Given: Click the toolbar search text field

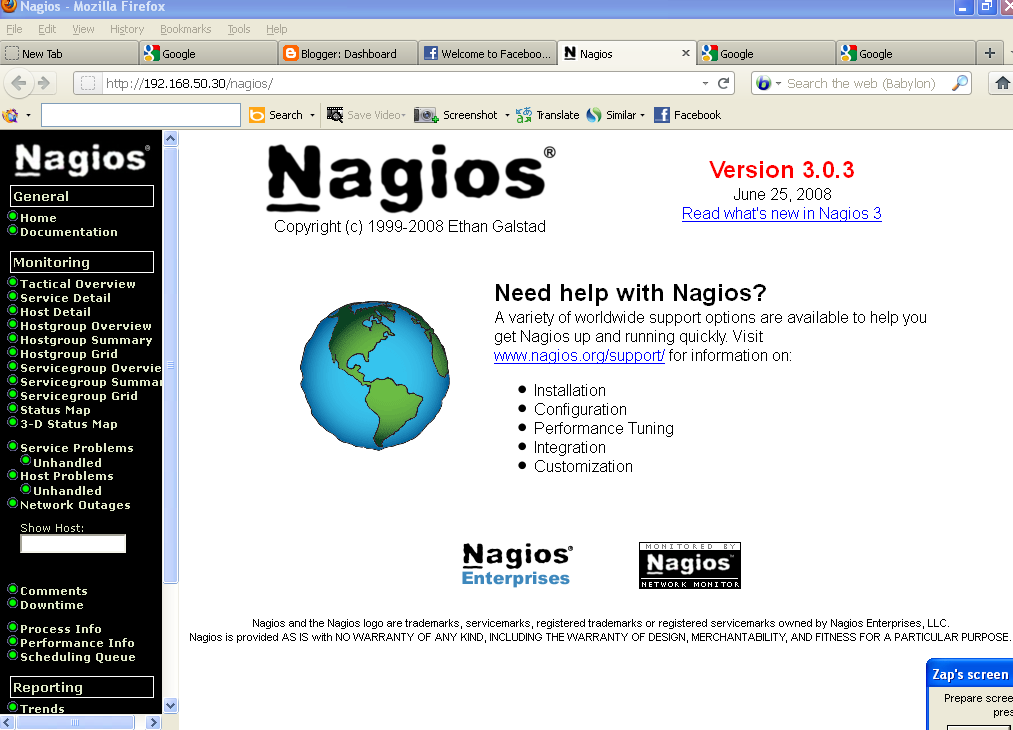Looking at the screenshot, I should (x=141, y=115).
